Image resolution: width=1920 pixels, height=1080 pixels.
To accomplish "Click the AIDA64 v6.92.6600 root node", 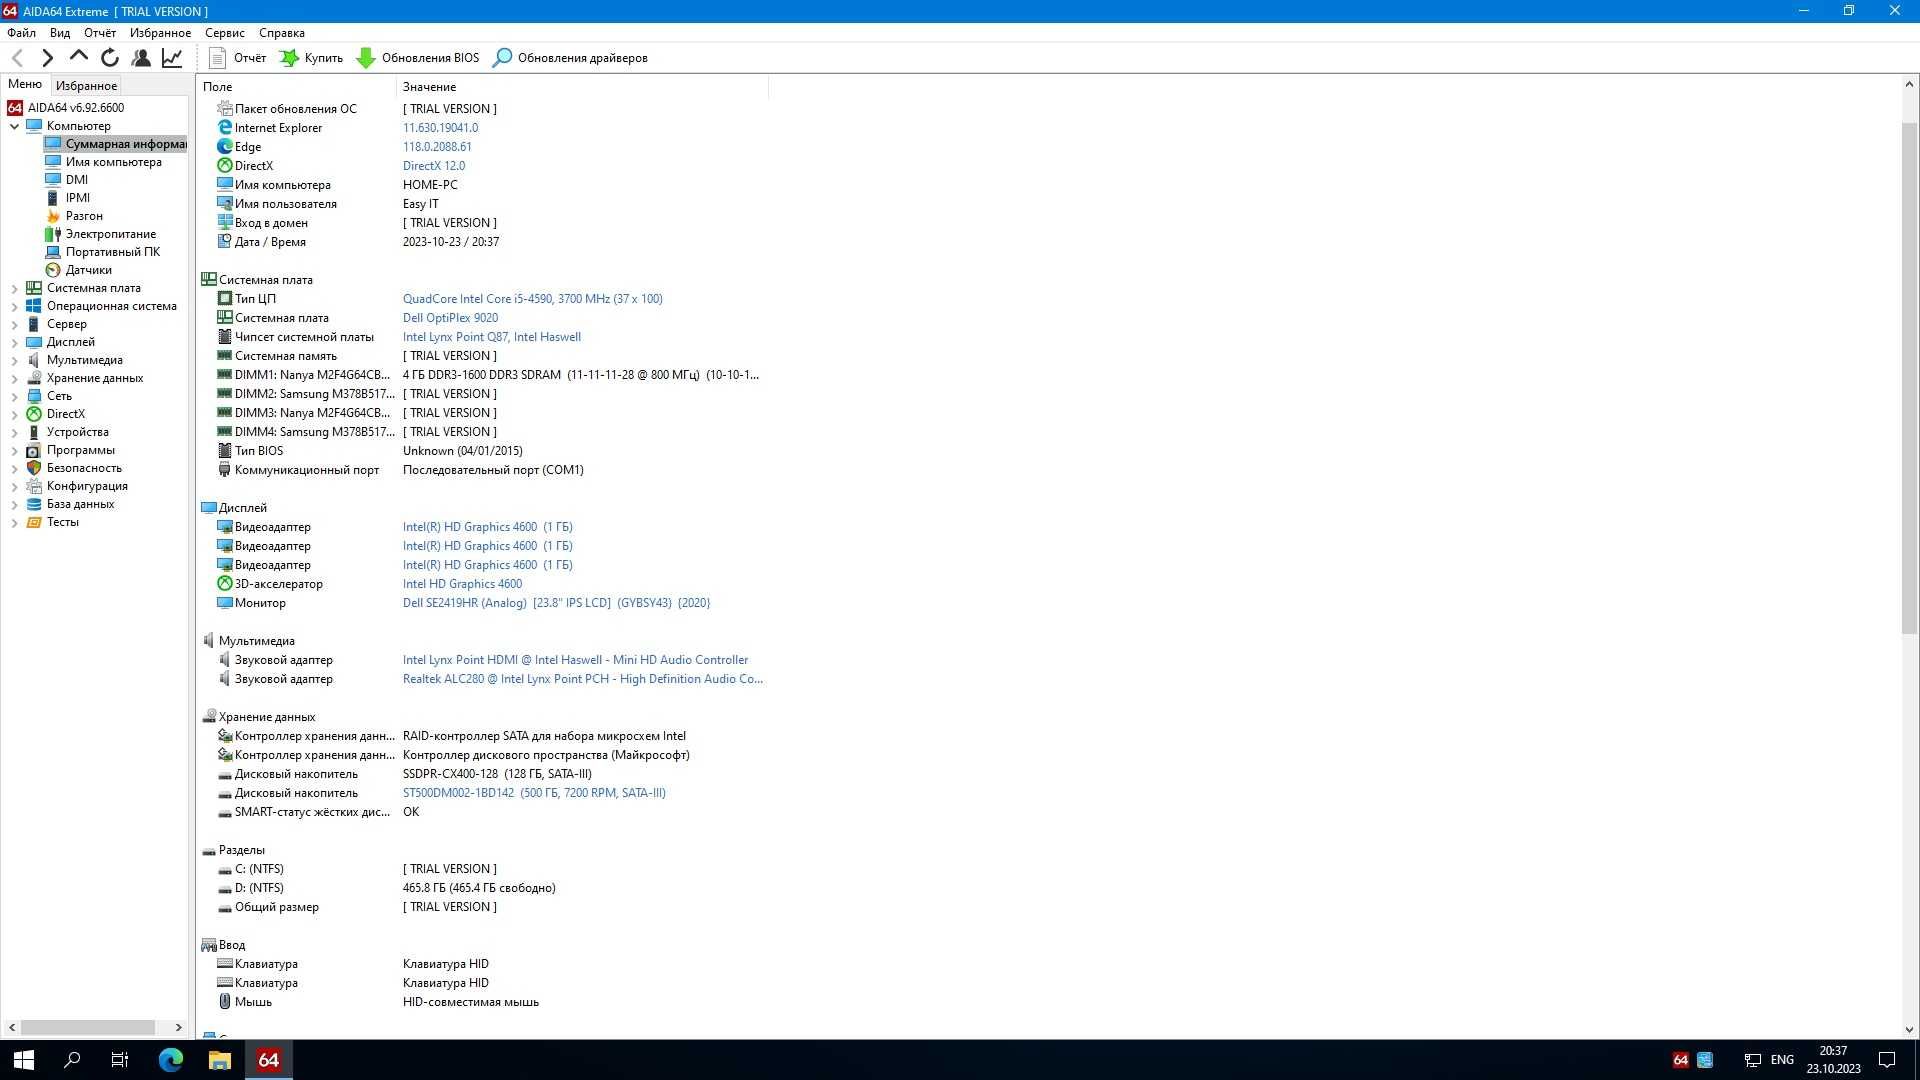I will pyautogui.click(x=75, y=108).
